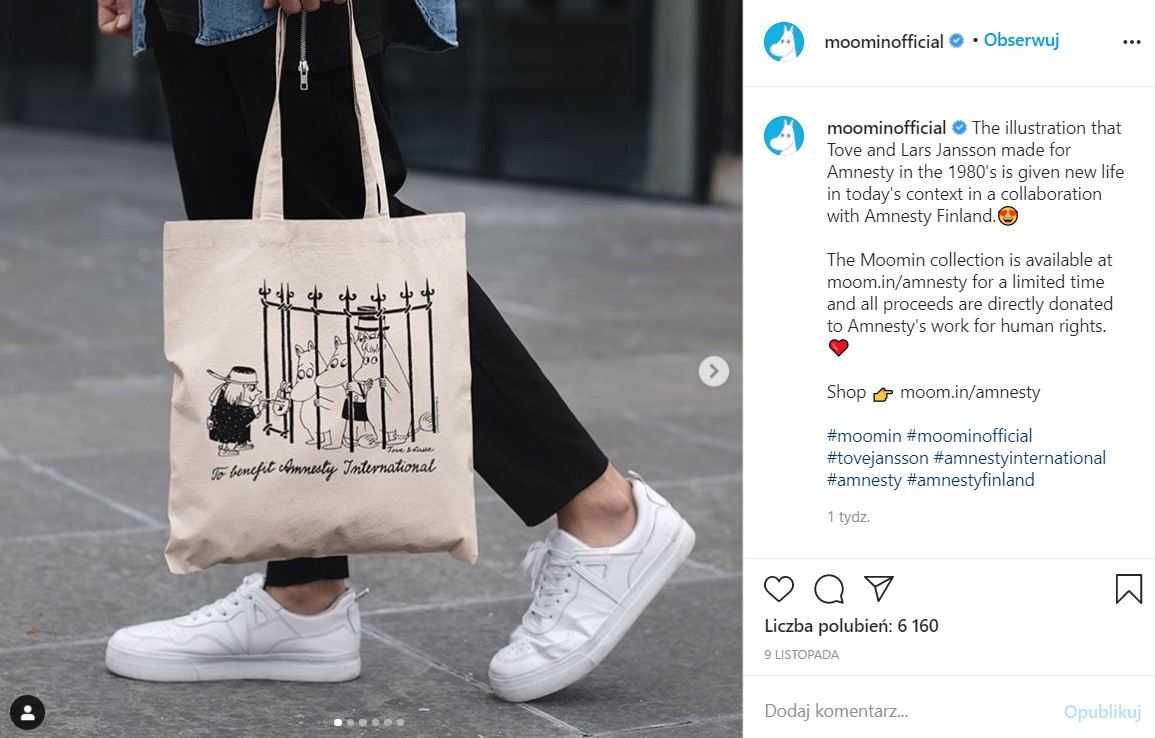Open the #amnestyfinland hashtag
1155x738 pixels.
point(971,480)
